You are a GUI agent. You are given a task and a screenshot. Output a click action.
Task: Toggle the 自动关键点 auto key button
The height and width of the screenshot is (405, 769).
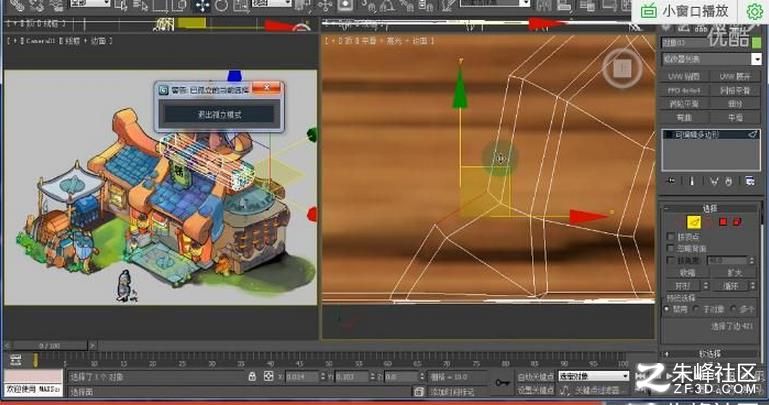tap(535, 376)
